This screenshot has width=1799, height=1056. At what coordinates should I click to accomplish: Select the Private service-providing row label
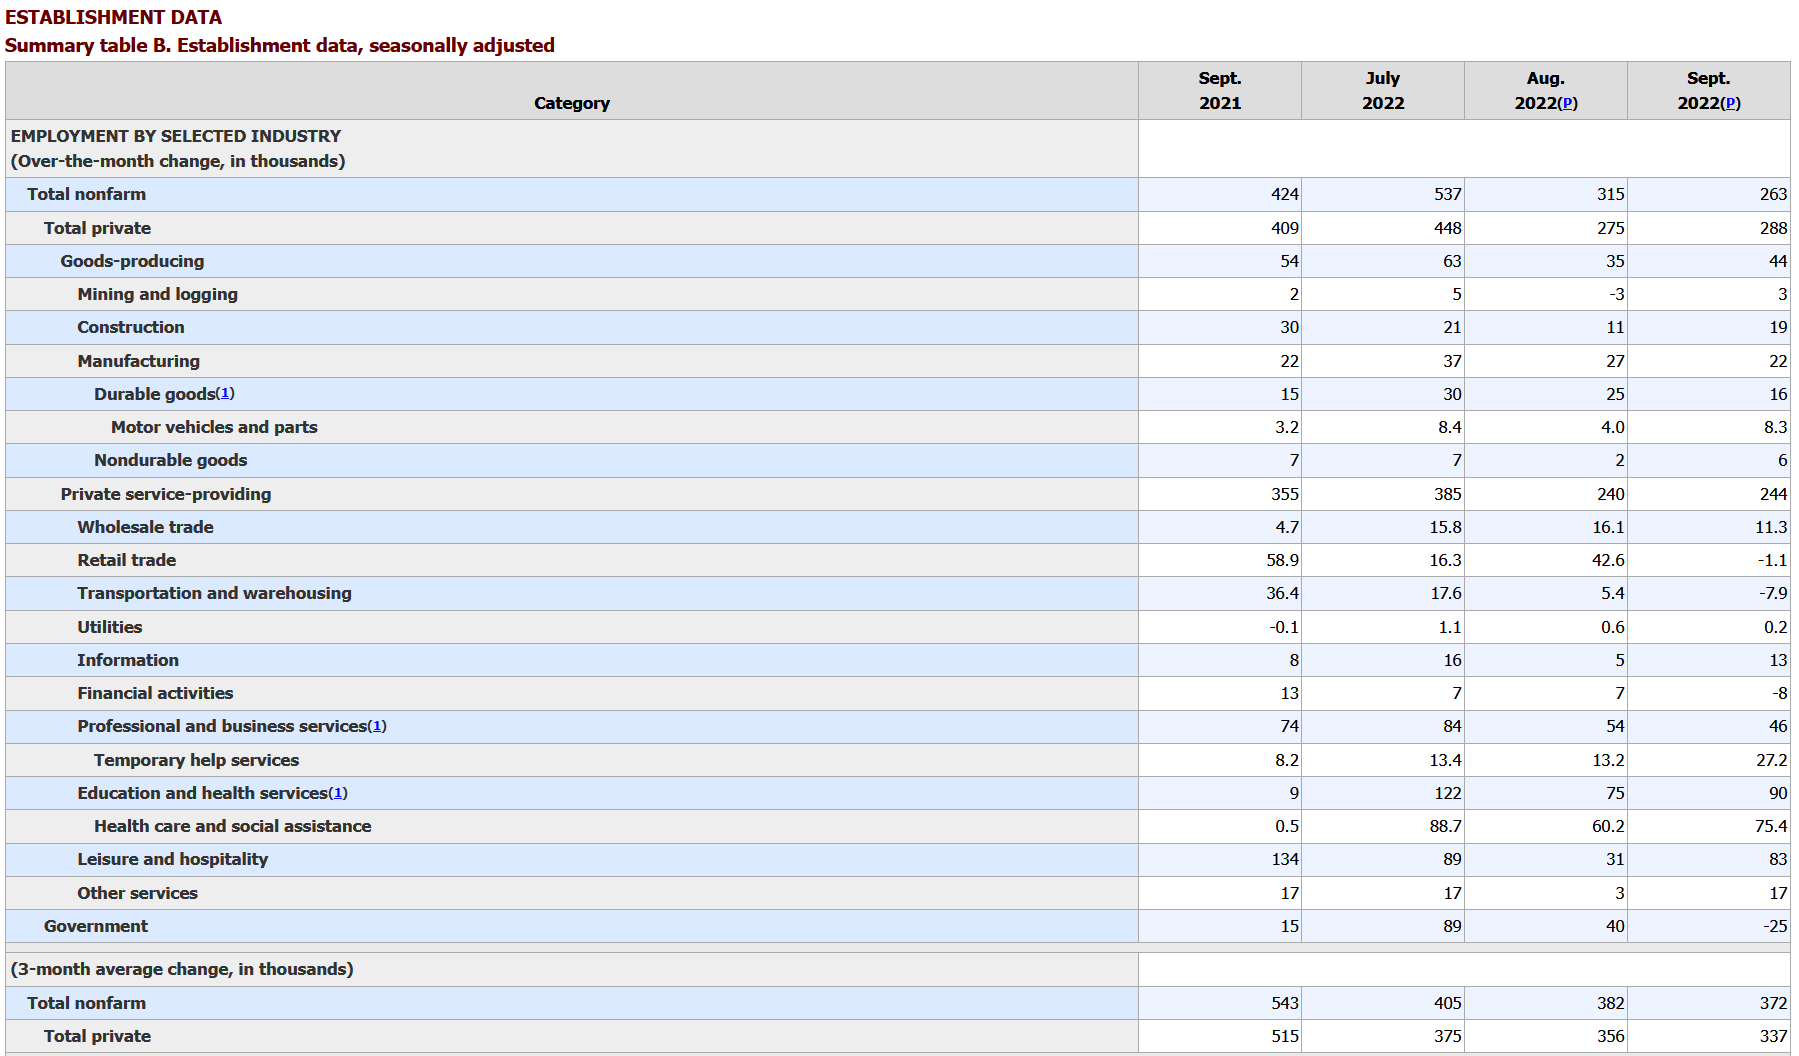[x=165, y=494]
